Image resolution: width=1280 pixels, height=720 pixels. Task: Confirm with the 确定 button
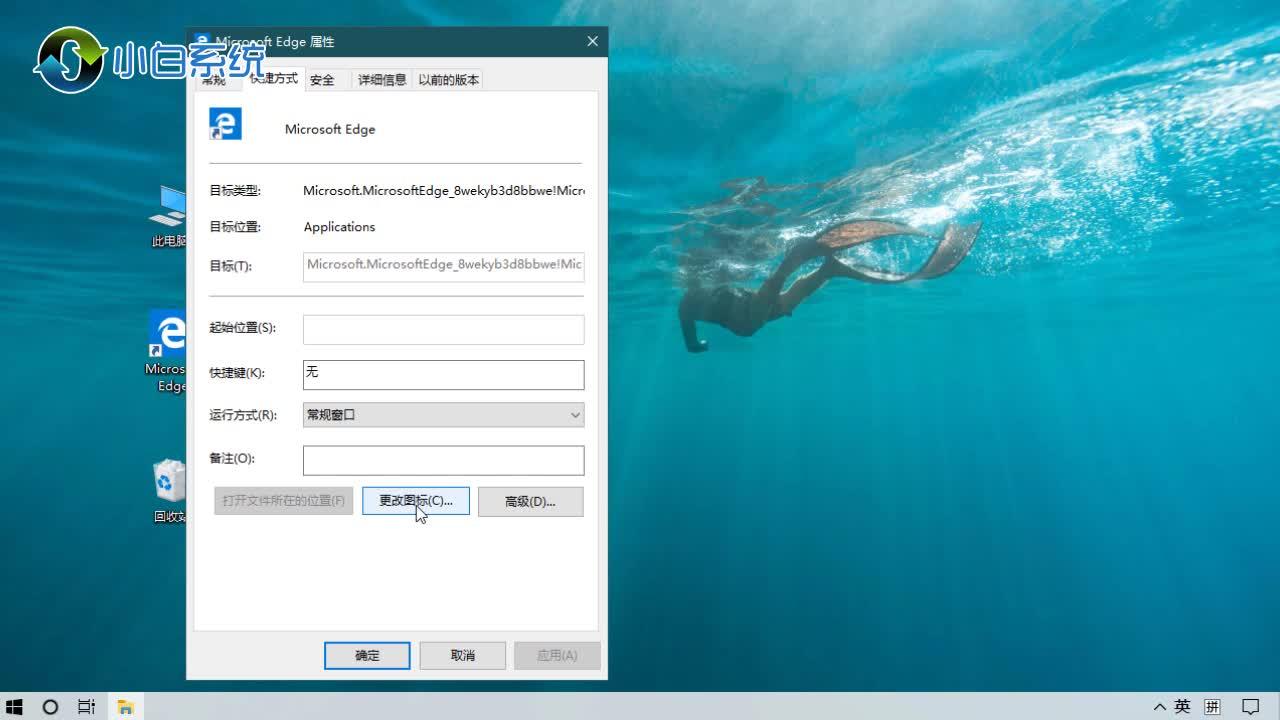367,655
